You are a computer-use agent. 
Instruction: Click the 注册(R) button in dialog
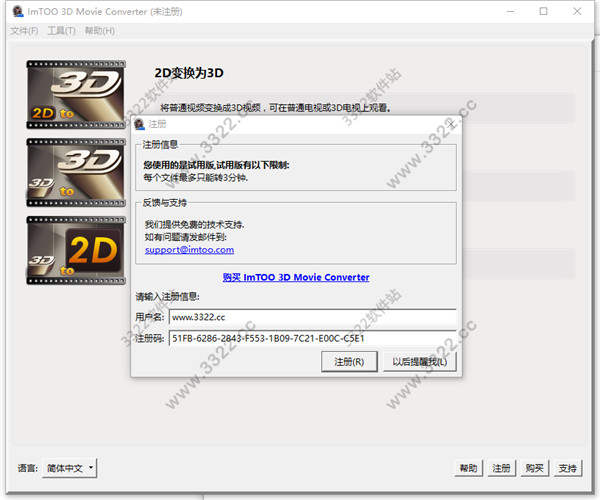[x=349, y=362]
